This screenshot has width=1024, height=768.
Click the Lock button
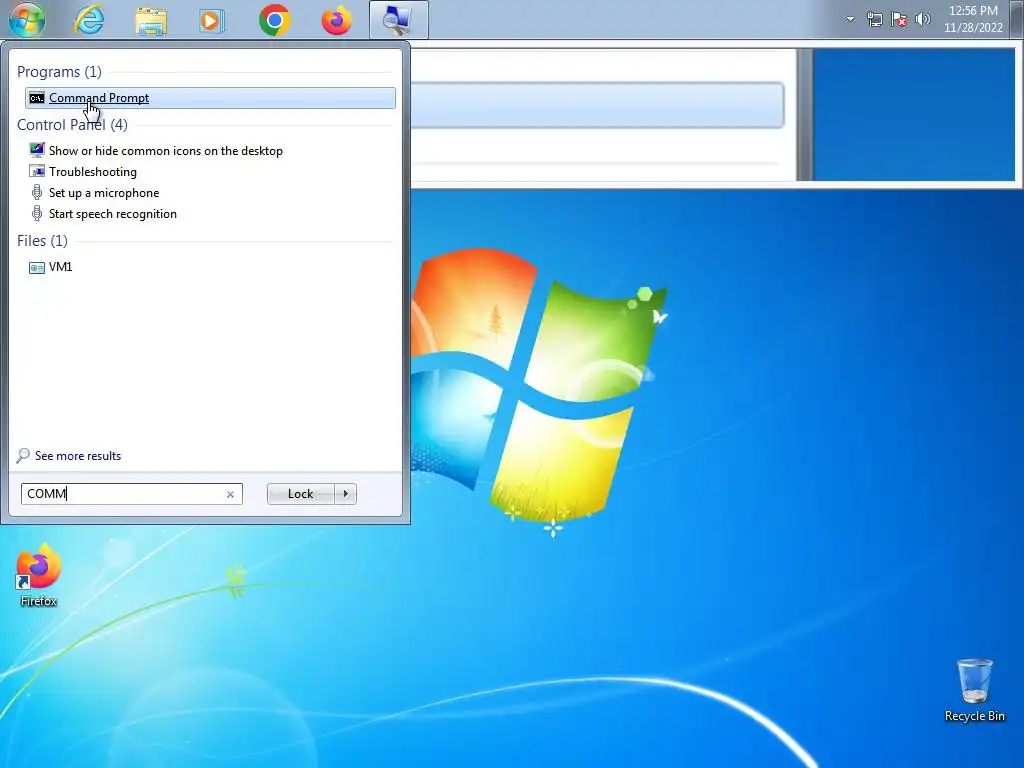point(300,494)
